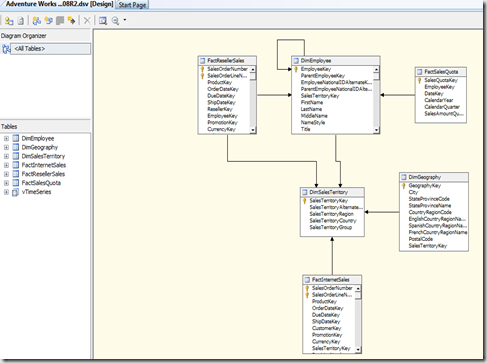This screenshot has height=363, width=487.
Task: Click DimEmployee table scrollbar up arrow
Action: [x=376, y=69]
